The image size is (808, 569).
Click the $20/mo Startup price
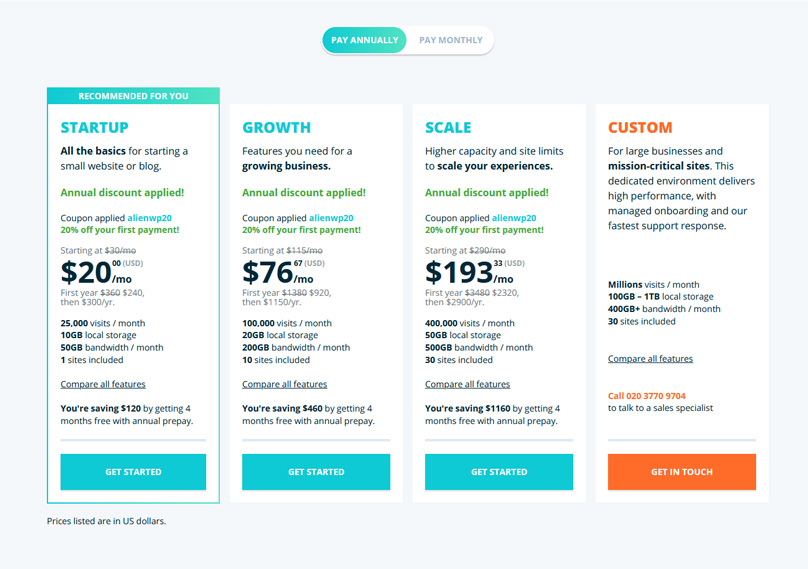tap(96, 273)
